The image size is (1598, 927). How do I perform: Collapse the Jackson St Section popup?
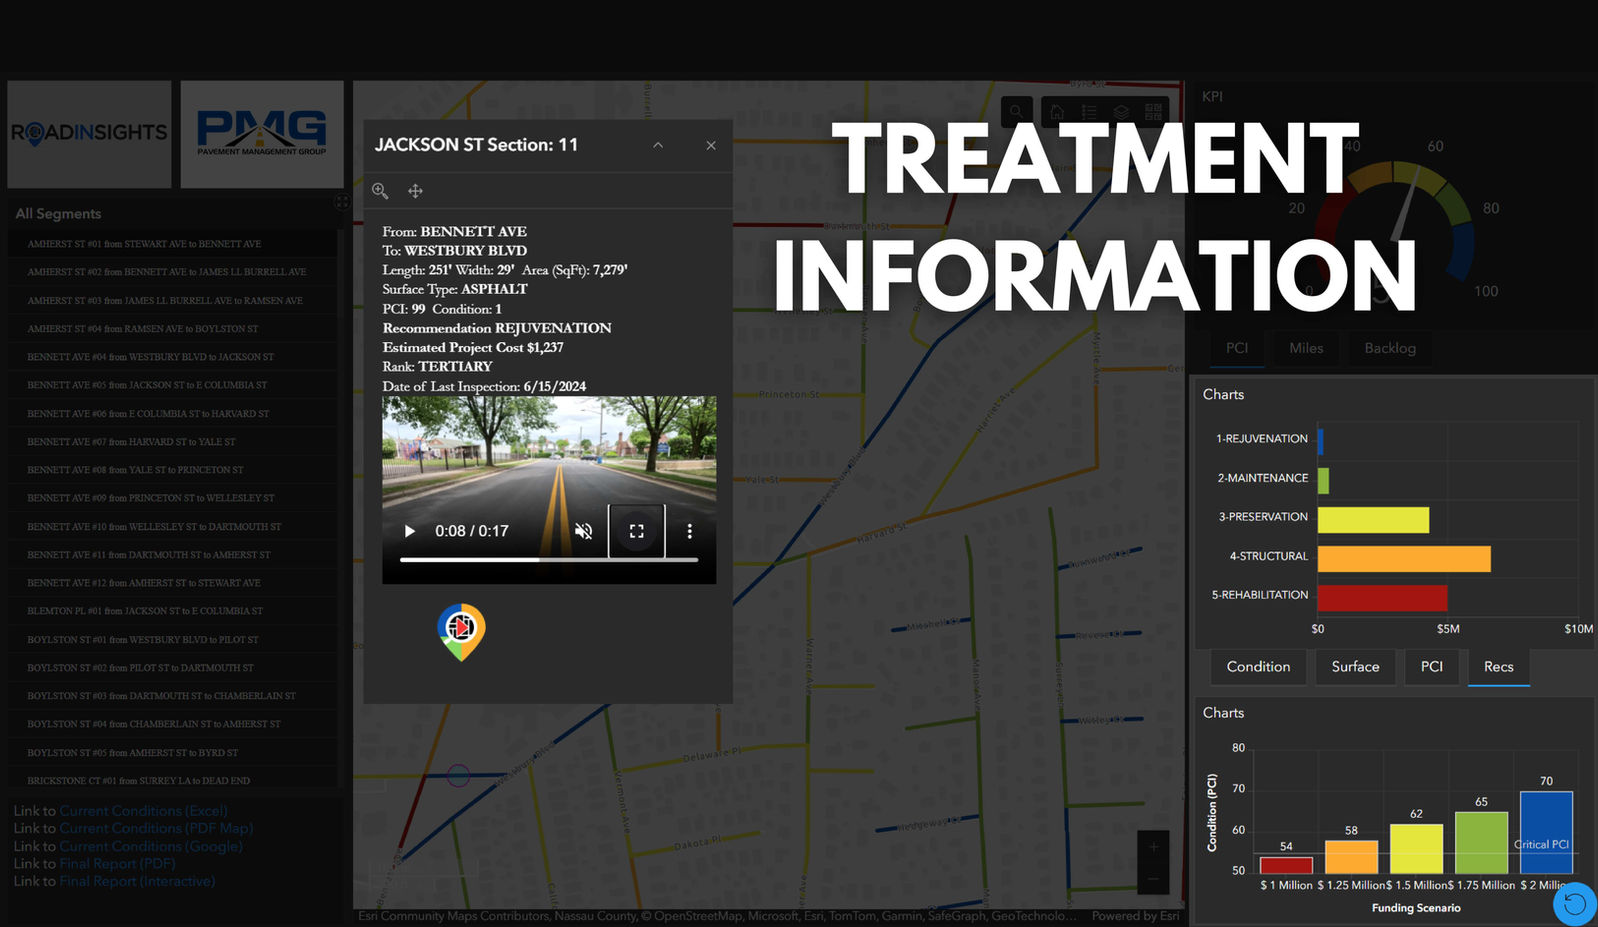coord(658,145)
